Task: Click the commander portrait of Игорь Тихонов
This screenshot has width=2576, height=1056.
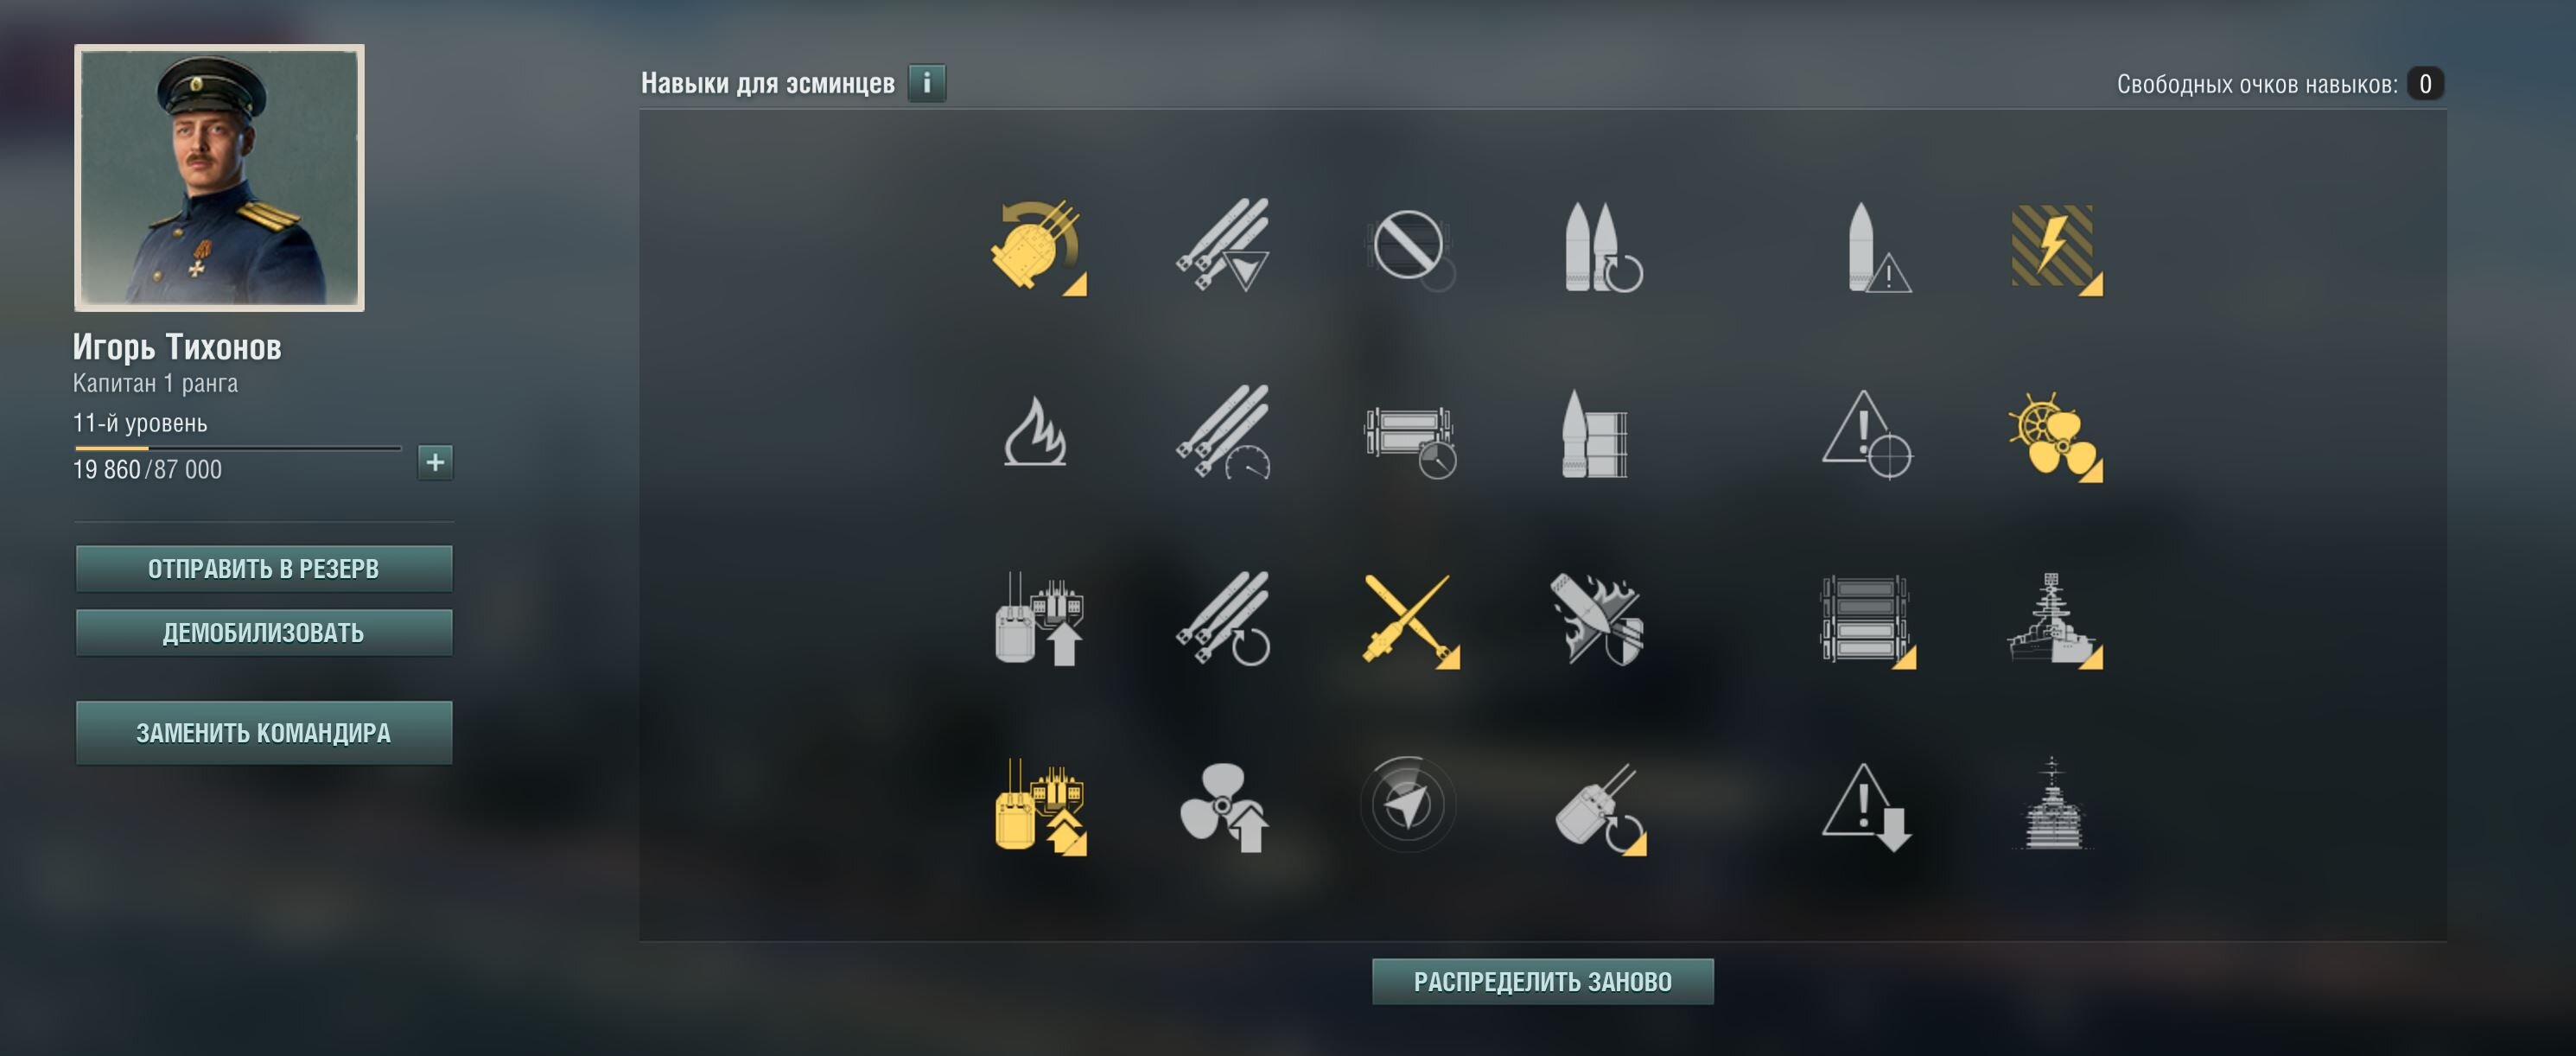Action: pos(219,178)
